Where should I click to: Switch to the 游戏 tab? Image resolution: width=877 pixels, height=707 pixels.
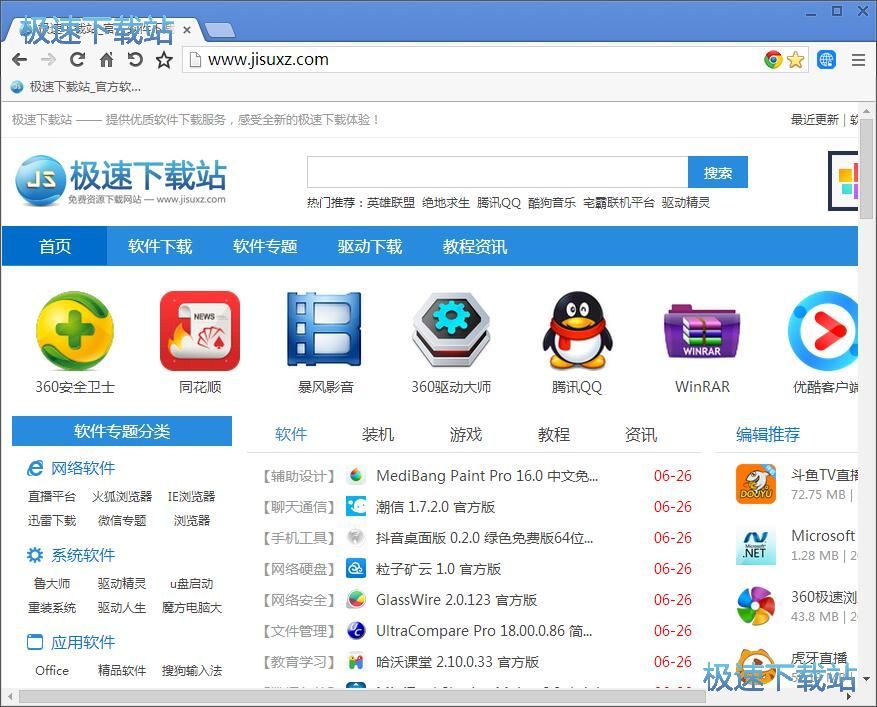[466, 434]
